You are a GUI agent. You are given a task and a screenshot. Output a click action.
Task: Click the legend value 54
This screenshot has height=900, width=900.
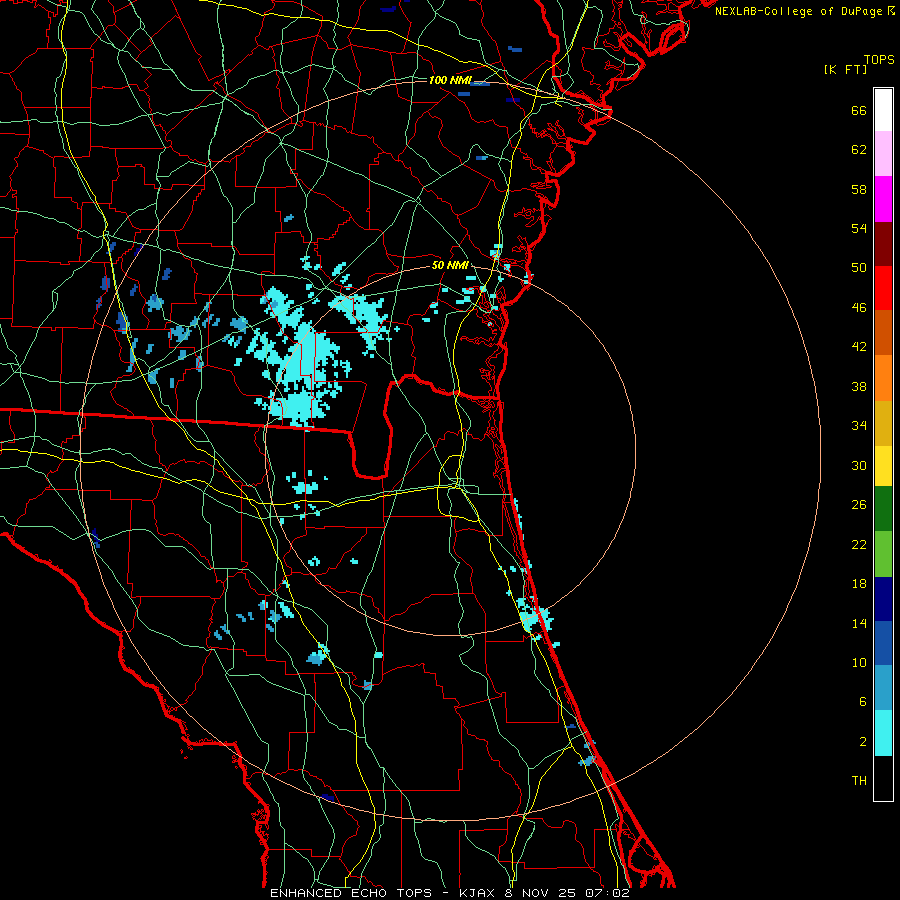point(859,228)
